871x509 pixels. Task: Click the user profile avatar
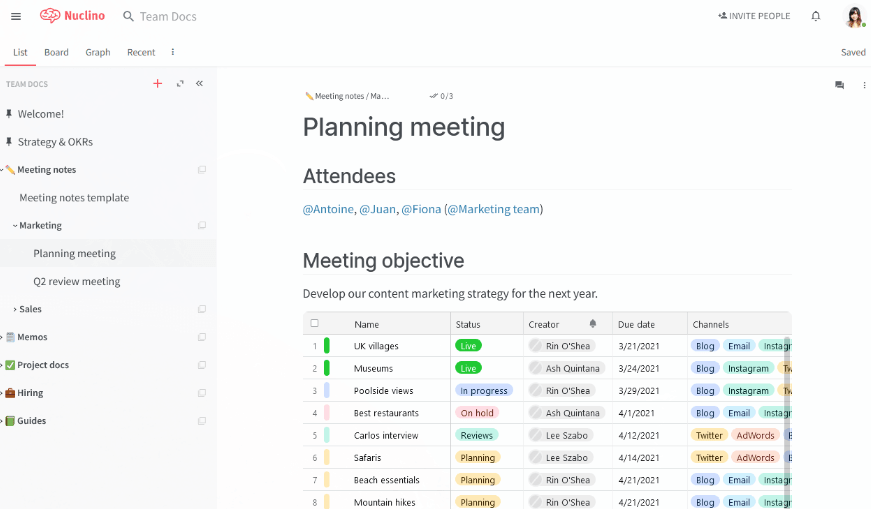click(x=854, y=16)
